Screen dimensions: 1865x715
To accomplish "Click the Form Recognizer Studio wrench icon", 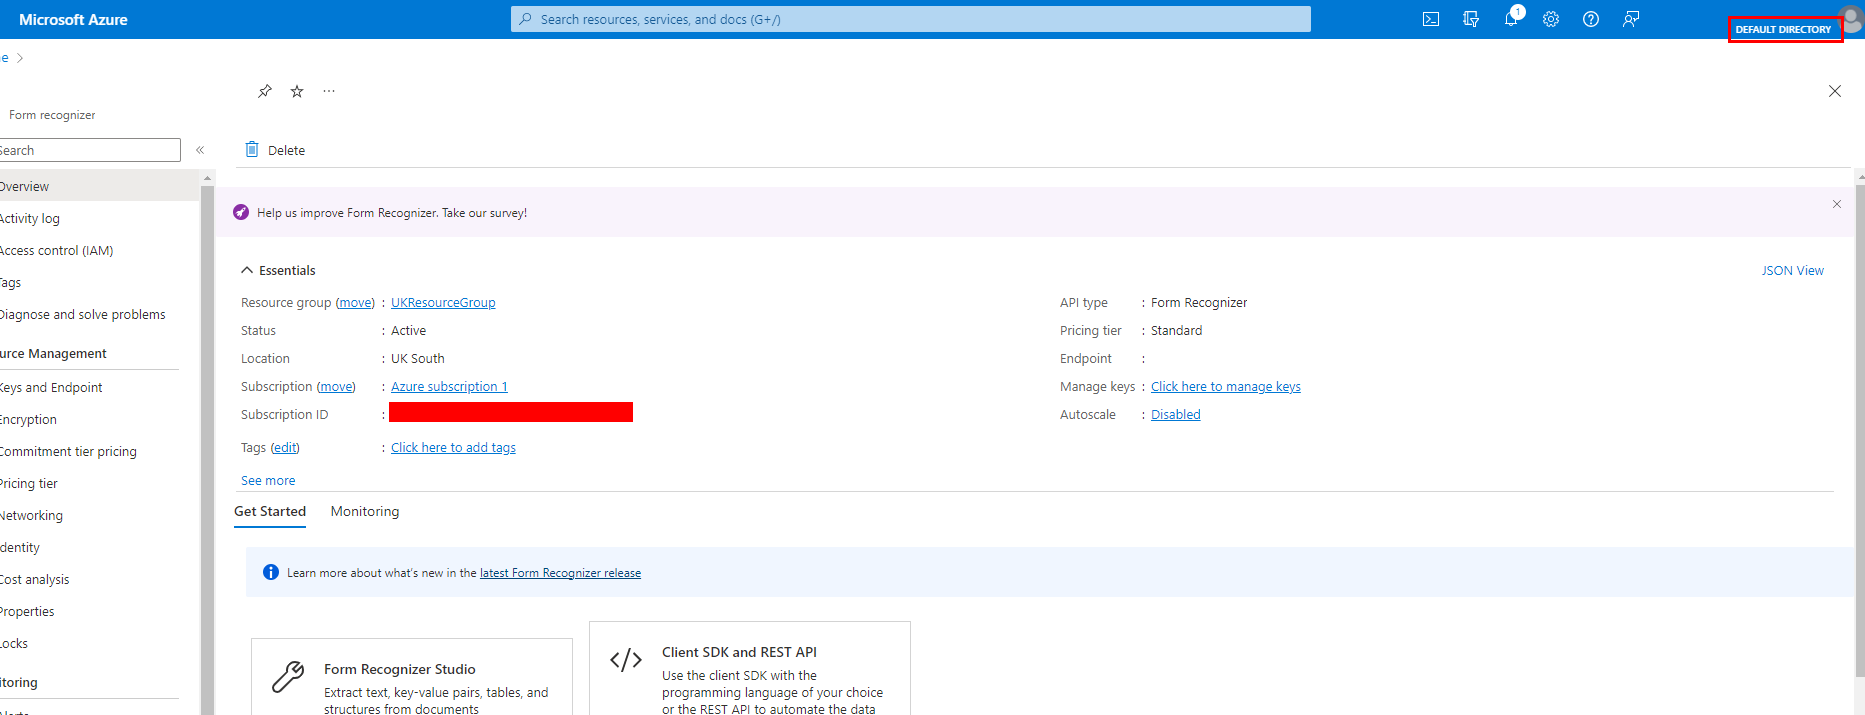I will pos(288,677).
